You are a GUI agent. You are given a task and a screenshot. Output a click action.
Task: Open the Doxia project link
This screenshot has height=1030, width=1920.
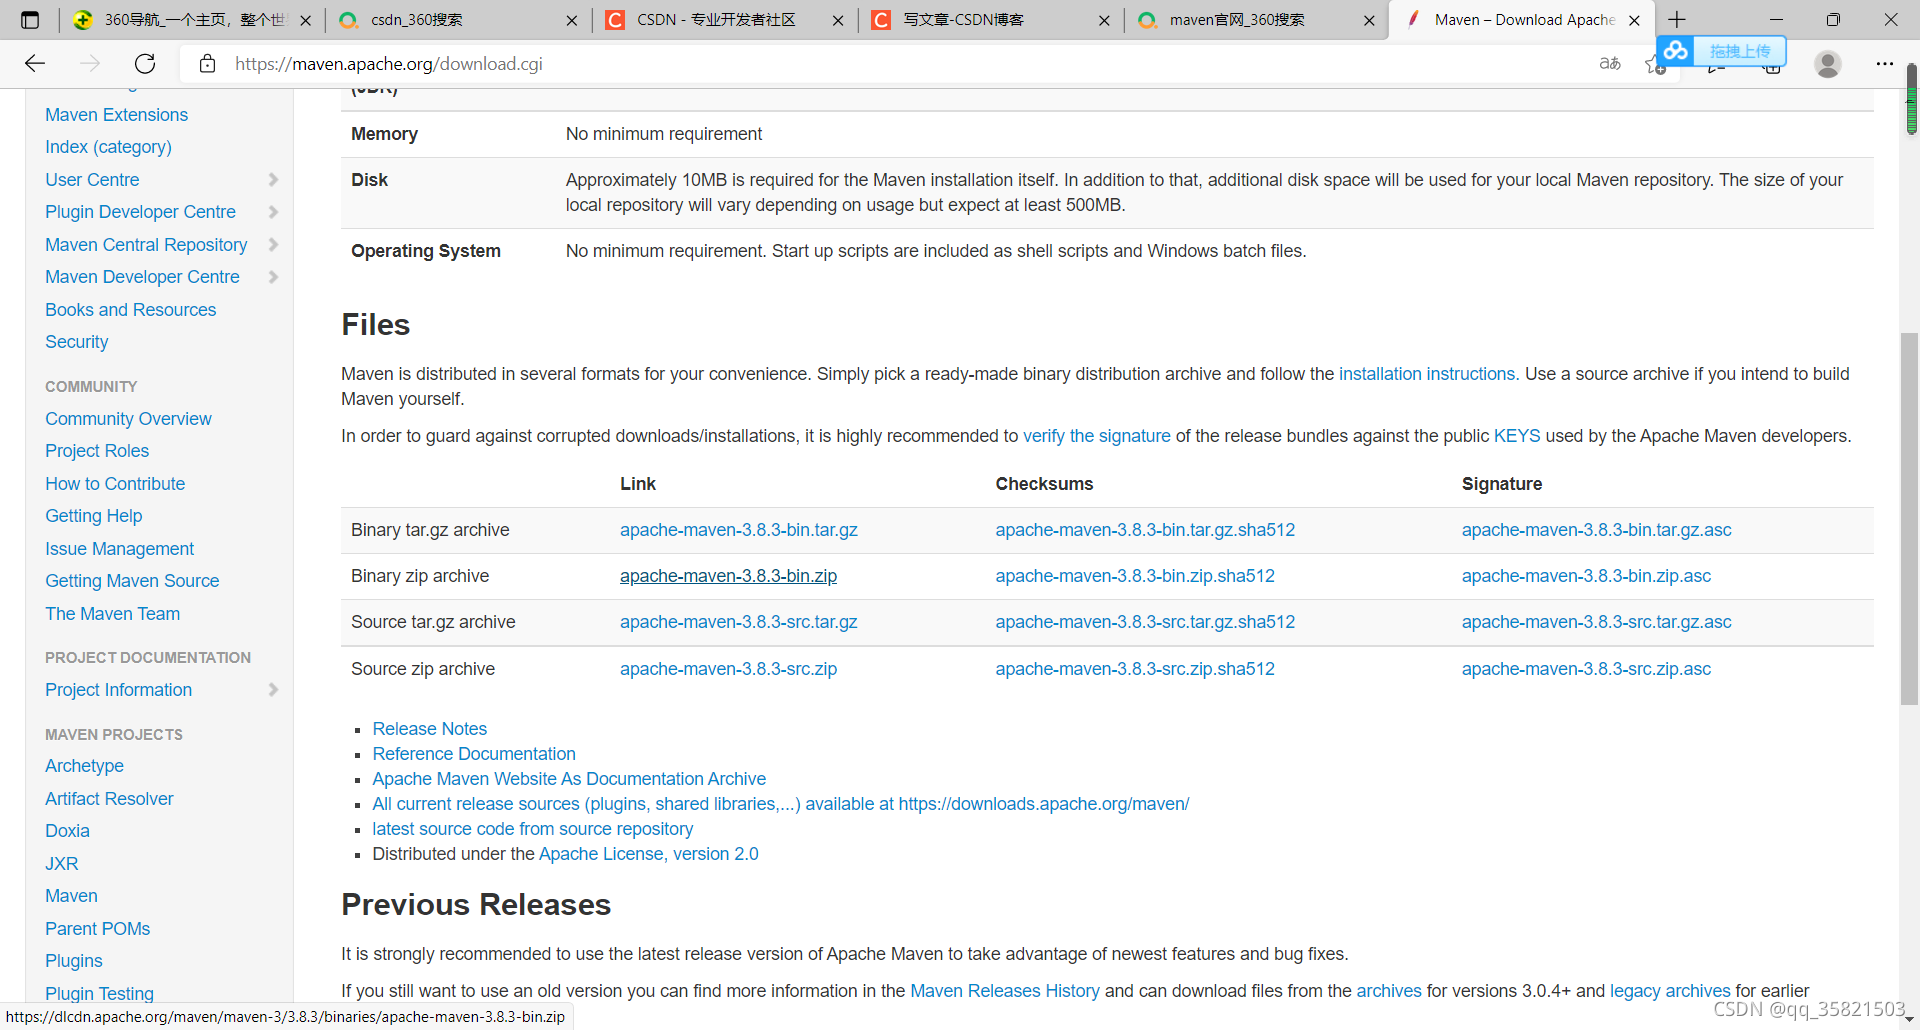point(67,831)
